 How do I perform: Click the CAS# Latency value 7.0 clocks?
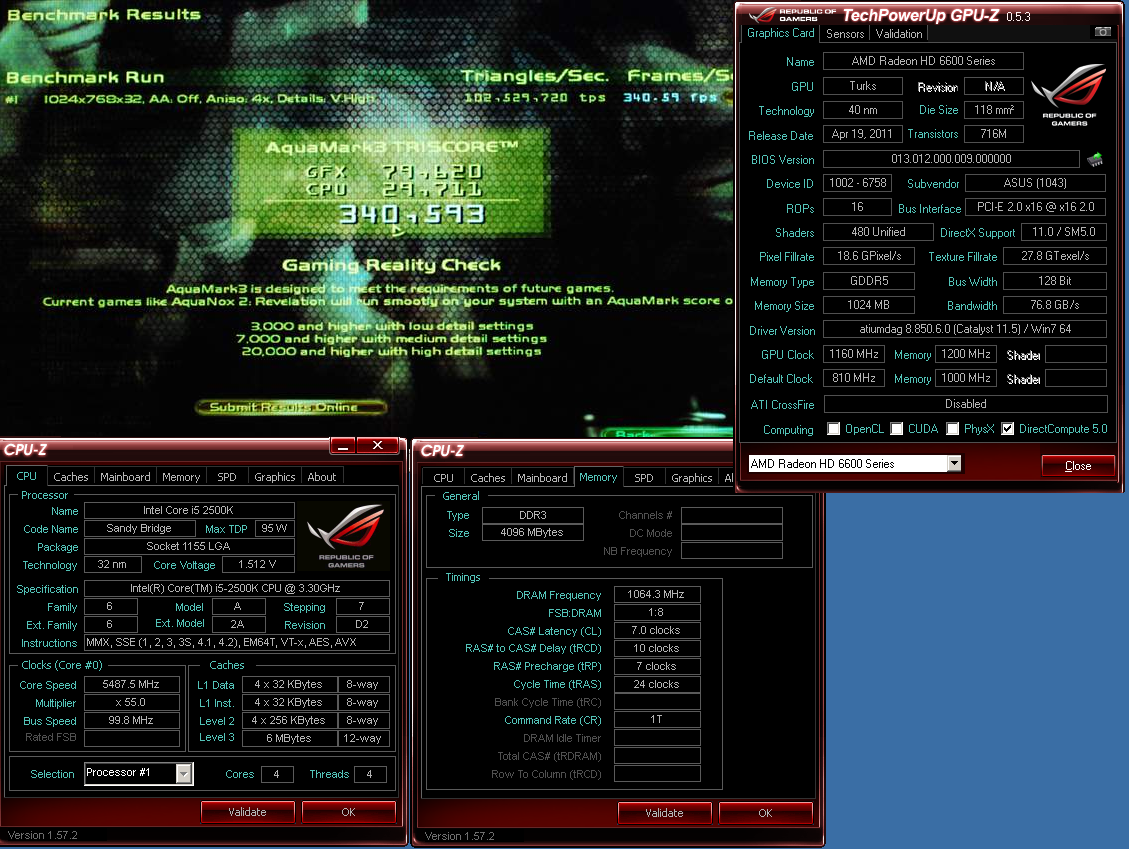point(656,630)
